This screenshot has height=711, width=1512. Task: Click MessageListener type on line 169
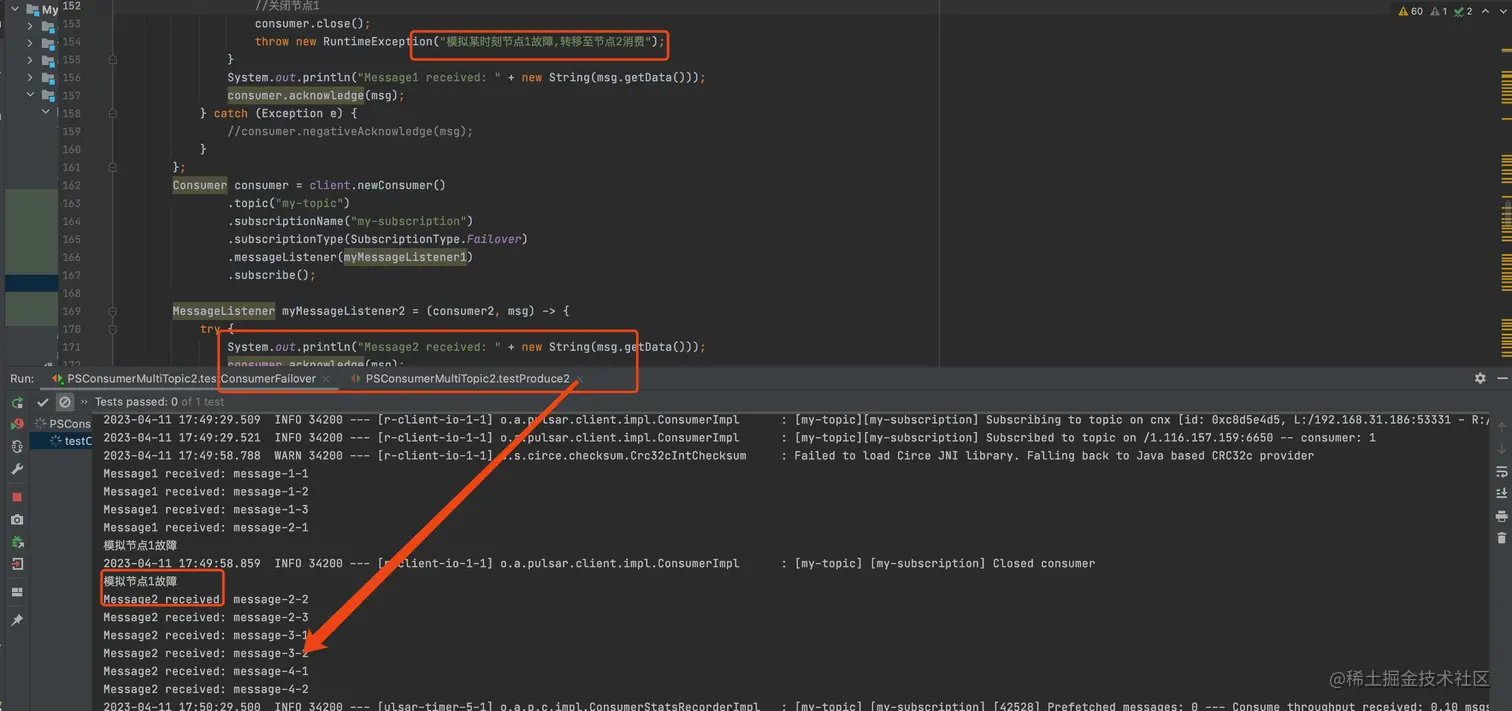[223, 311]
